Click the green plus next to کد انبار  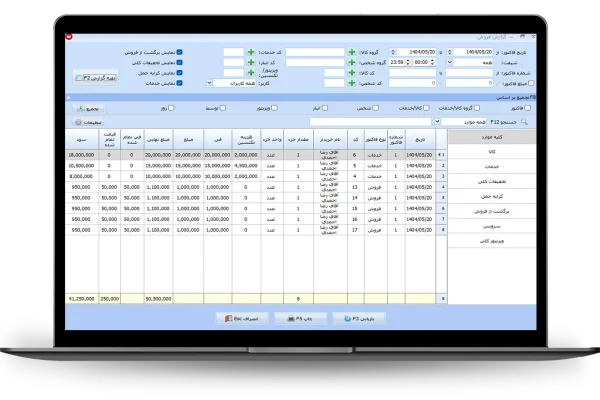[251, 62]
